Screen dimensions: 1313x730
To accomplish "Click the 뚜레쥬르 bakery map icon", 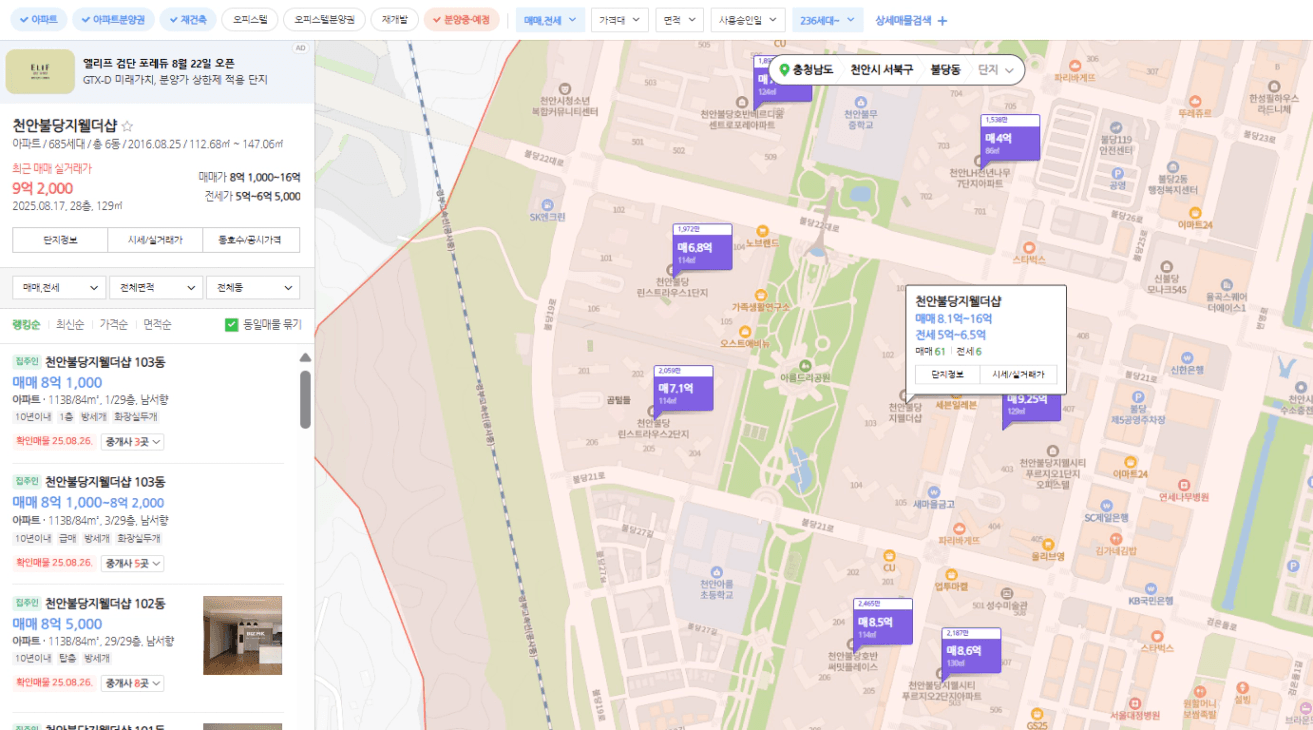I will point(1195,100).
